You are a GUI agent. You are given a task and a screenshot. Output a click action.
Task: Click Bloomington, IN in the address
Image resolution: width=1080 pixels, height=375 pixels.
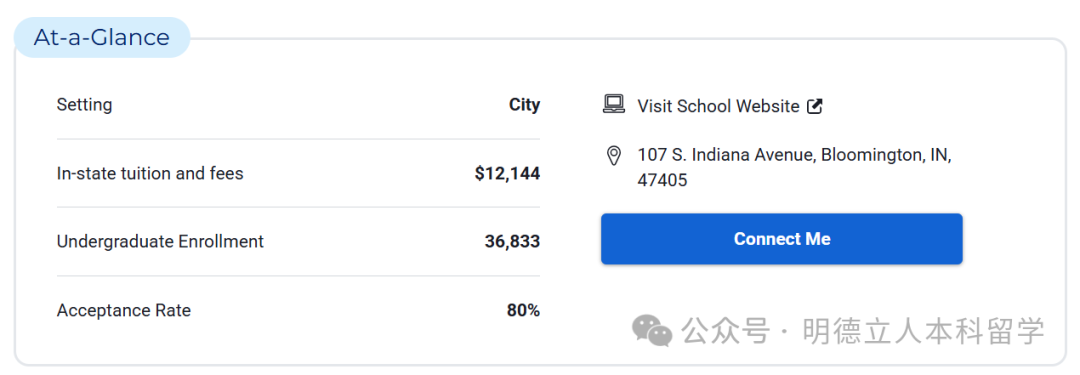886,155
